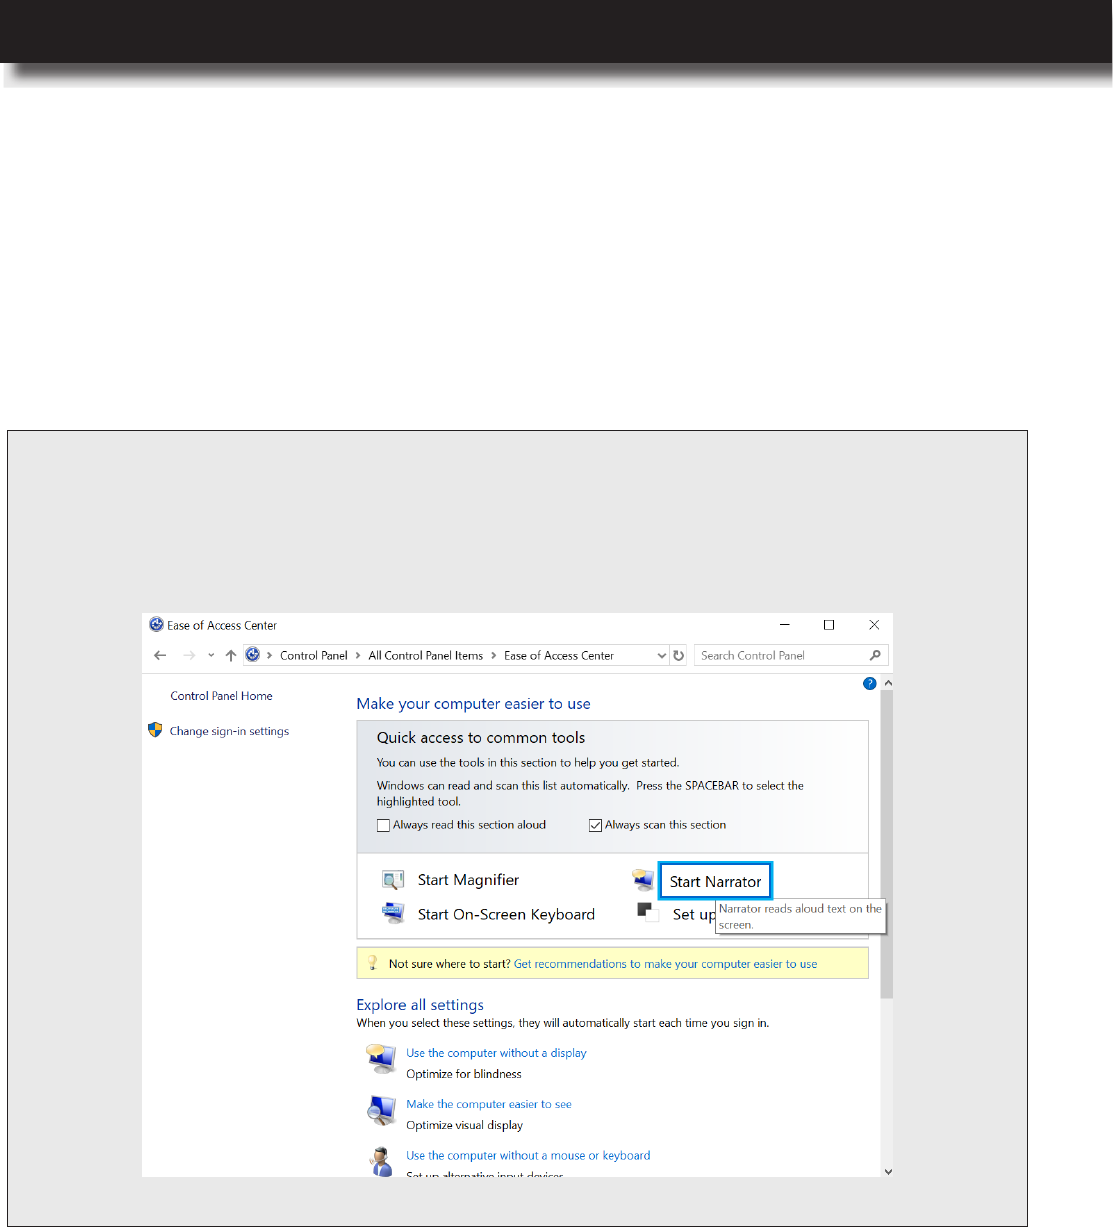Click the Ease of Access title bar icon
This screenshot has height=1227, width=1113.
156,625
